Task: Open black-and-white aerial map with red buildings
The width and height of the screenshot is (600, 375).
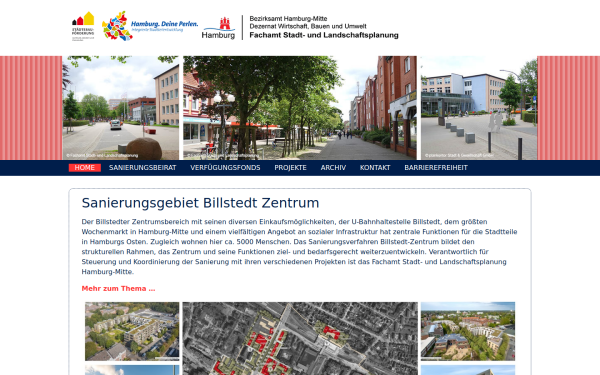Action: click(x=300, y=339)
